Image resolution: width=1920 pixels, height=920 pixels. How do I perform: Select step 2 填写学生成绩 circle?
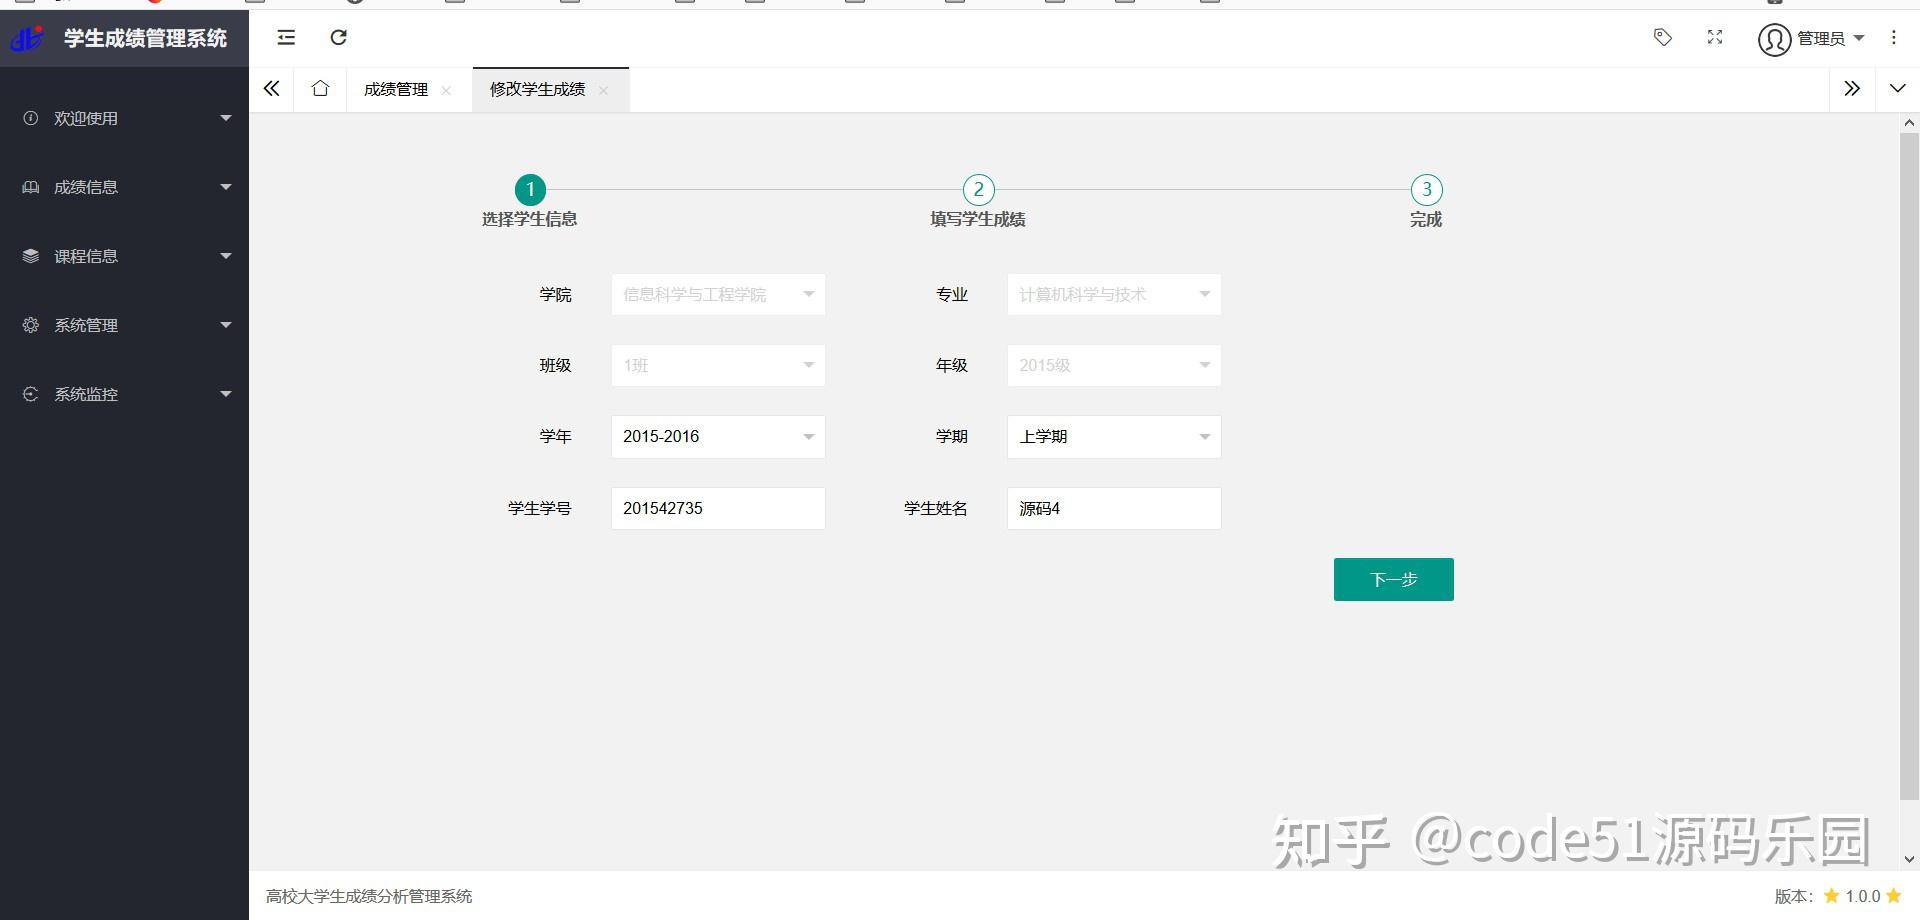[977, 189]
